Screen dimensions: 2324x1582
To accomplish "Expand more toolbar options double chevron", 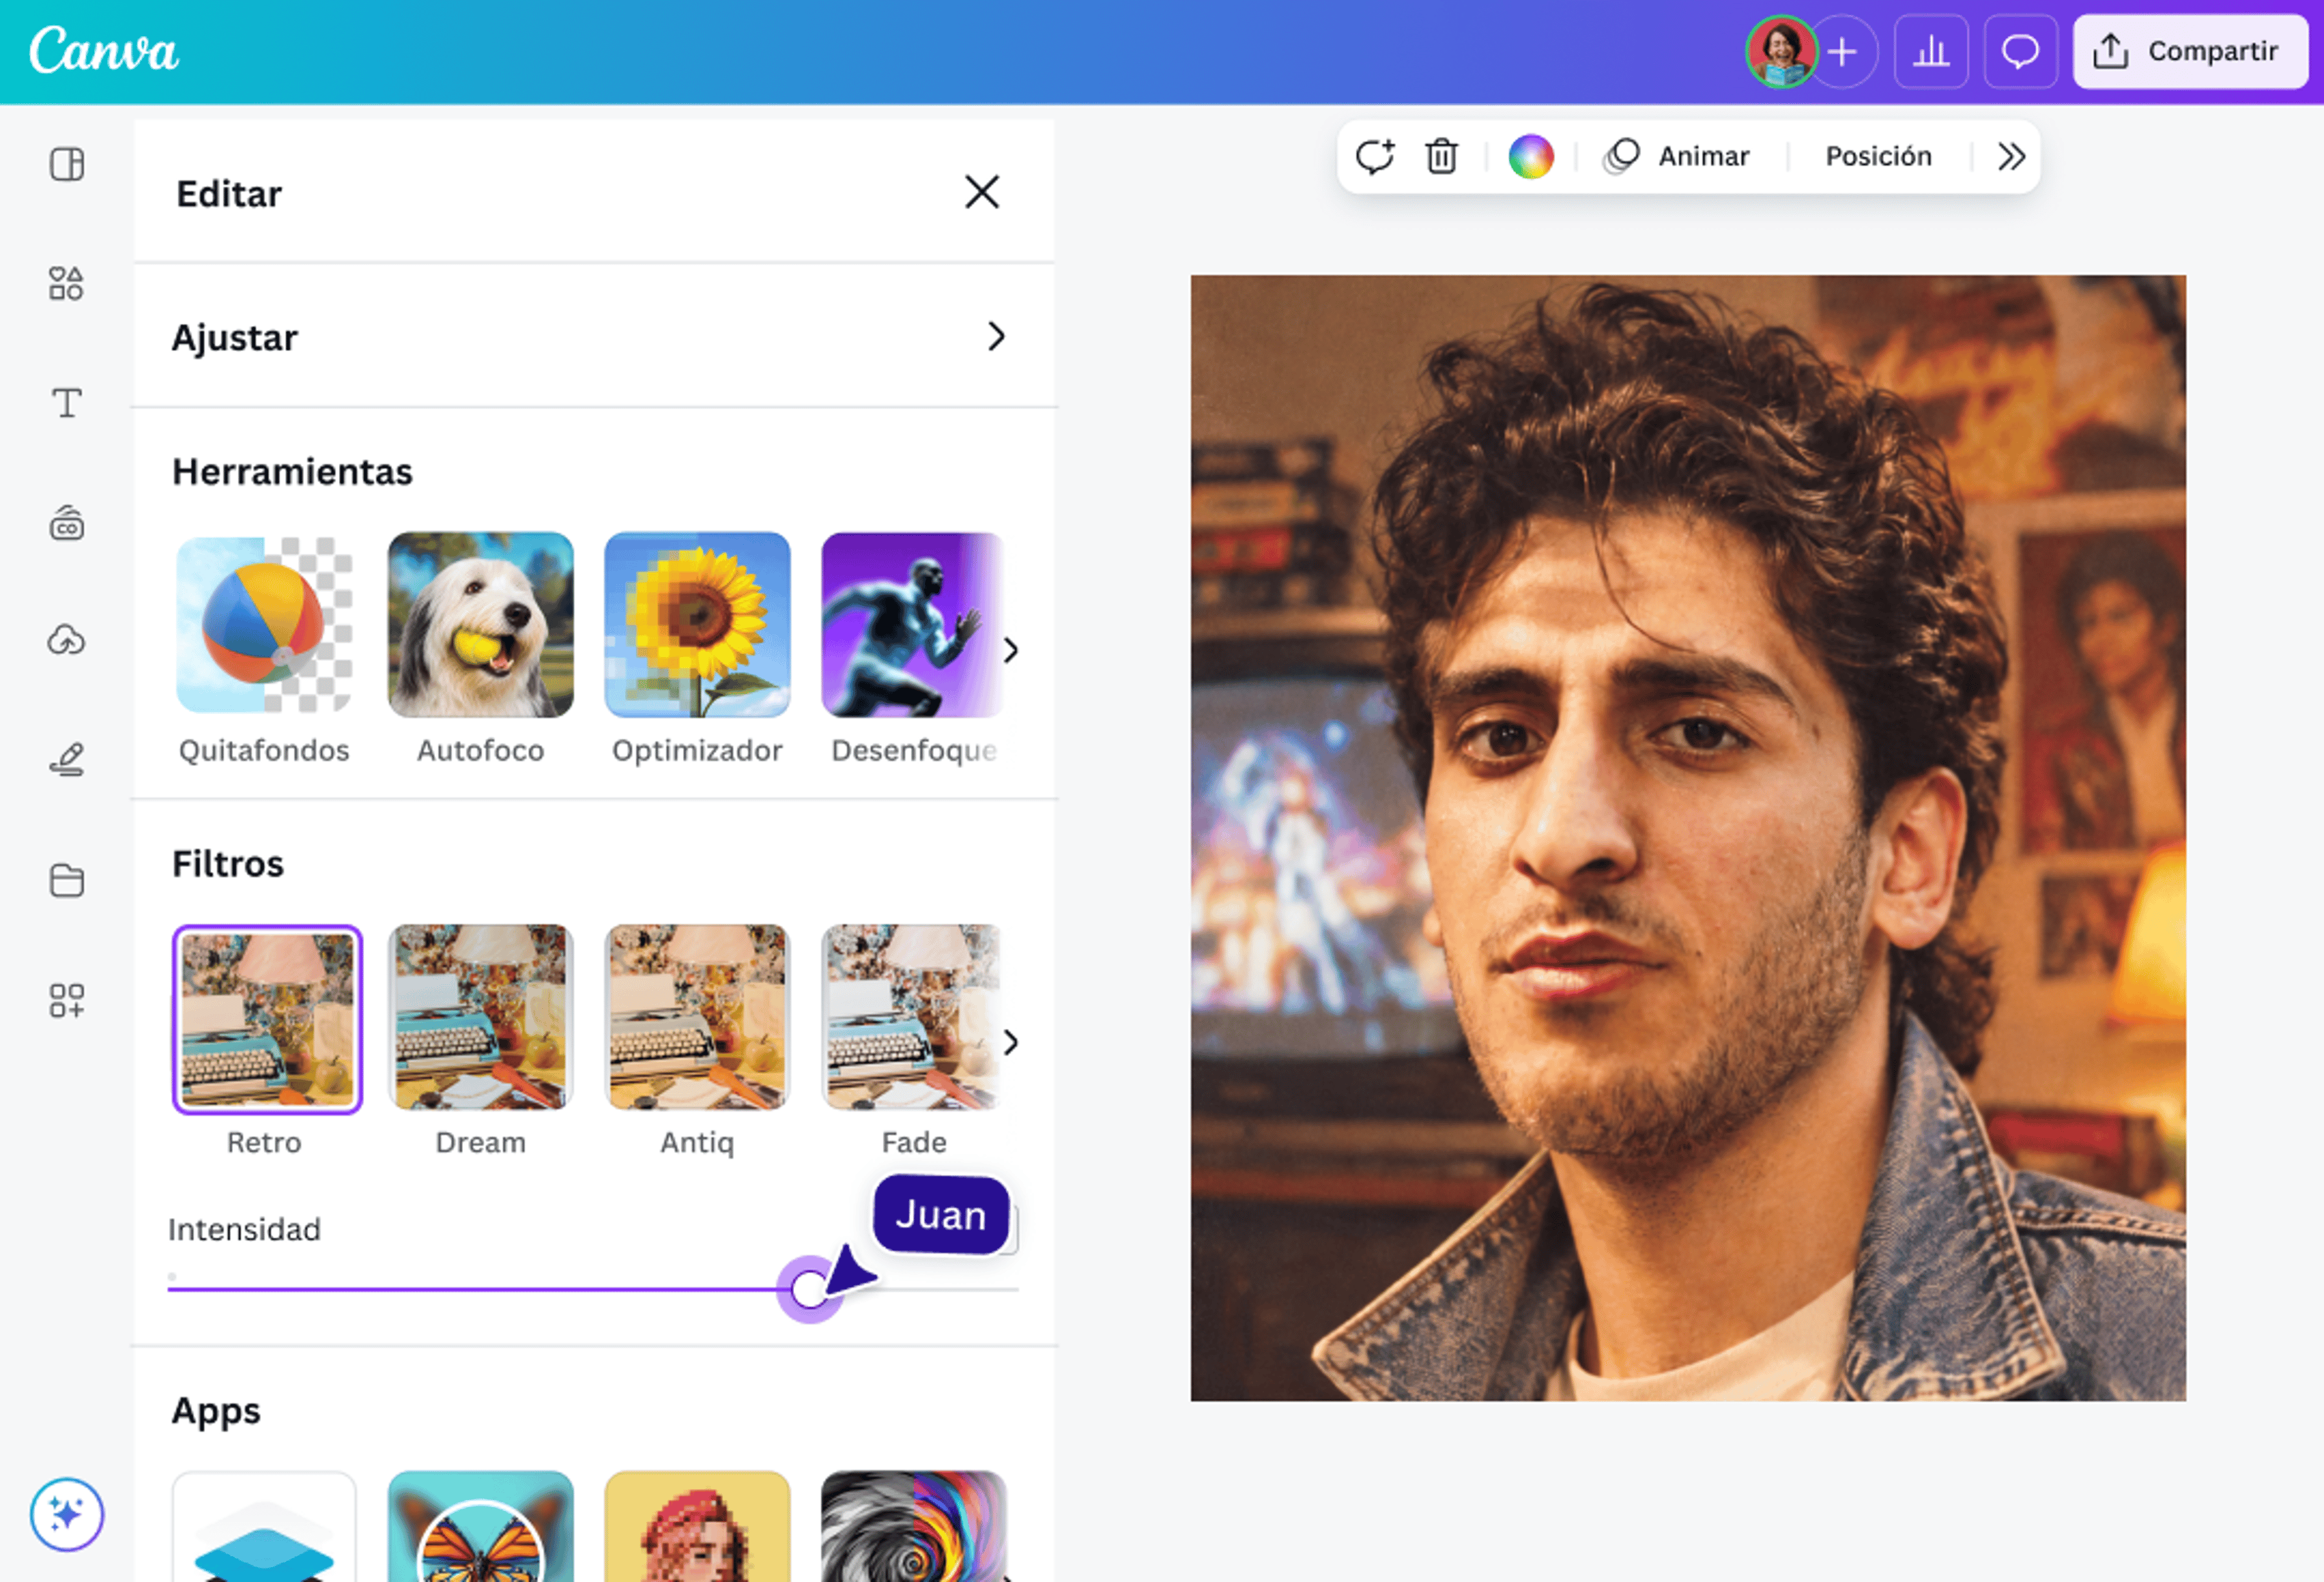I will point(2011,156).
